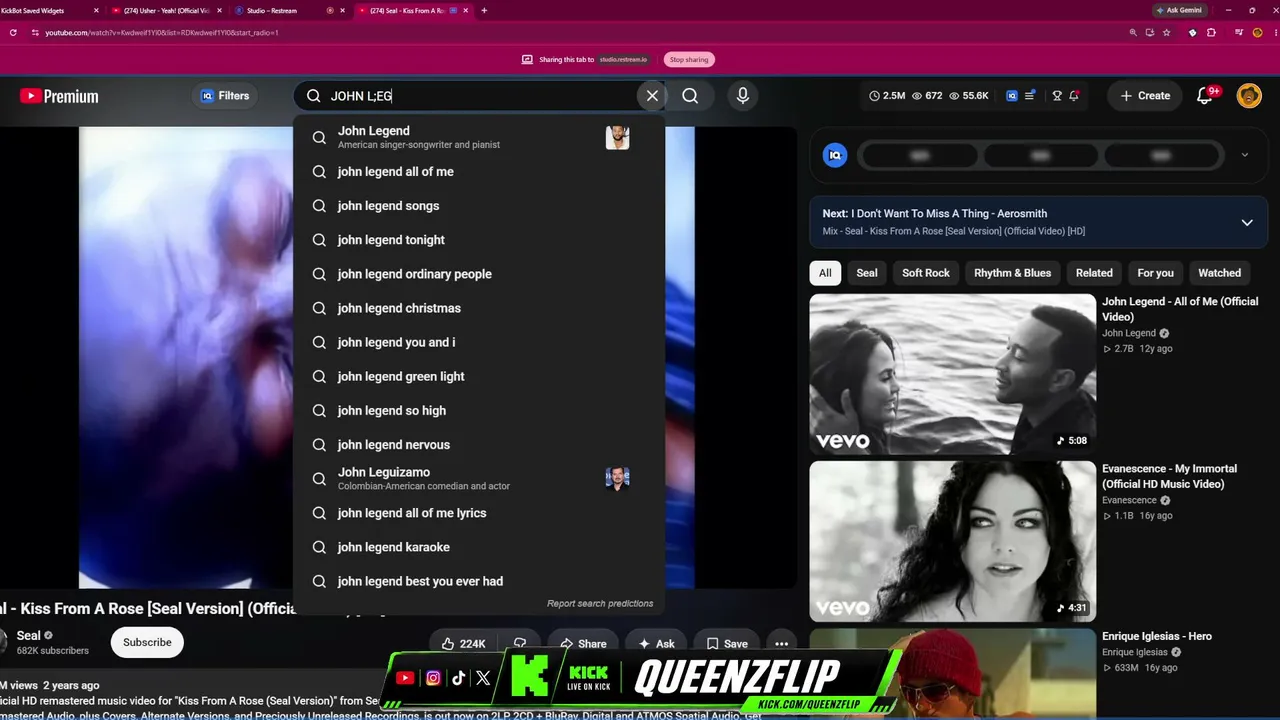The height and width of the screenshot is (720, 1280).
Task: Open the trophy icon in the stats bar
Action: click(1057, 96)
